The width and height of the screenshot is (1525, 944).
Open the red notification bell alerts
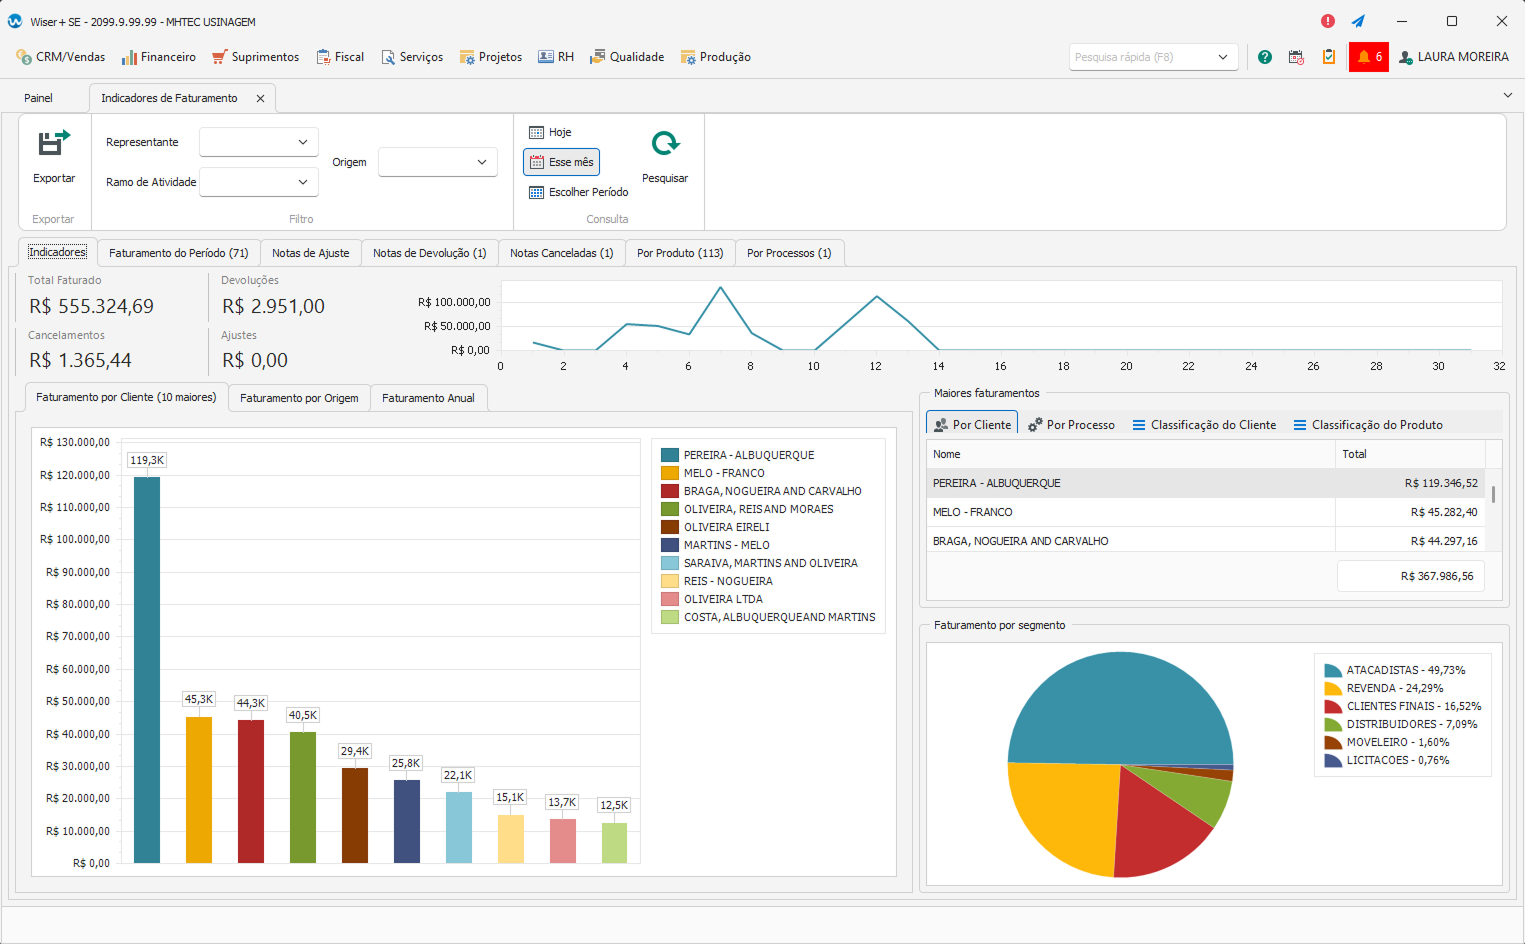(x=1368, y=57)
